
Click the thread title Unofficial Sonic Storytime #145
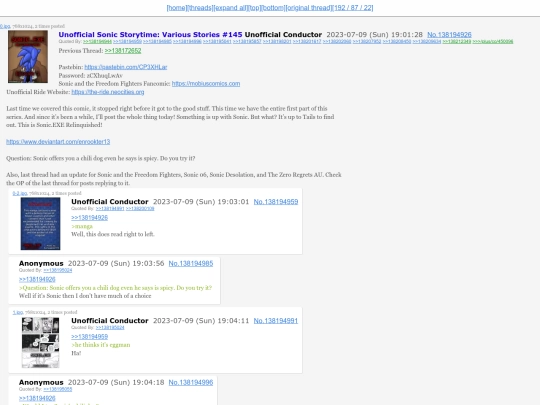pyautogui.click(x=150, y=34)
